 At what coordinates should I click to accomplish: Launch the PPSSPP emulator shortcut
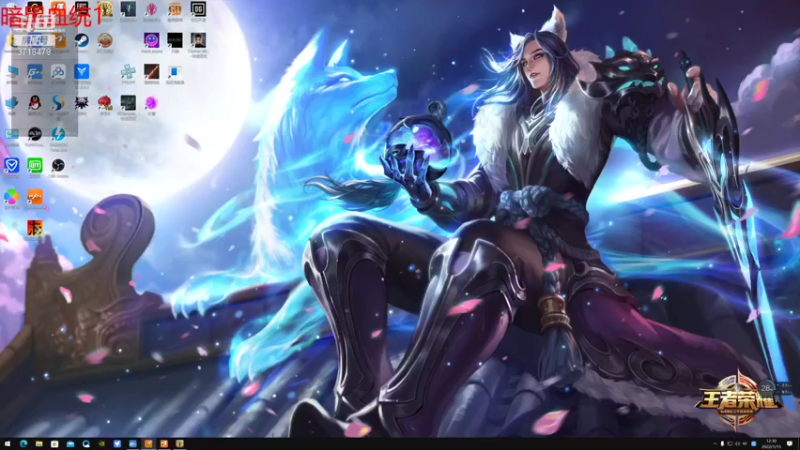click(128, 72)
